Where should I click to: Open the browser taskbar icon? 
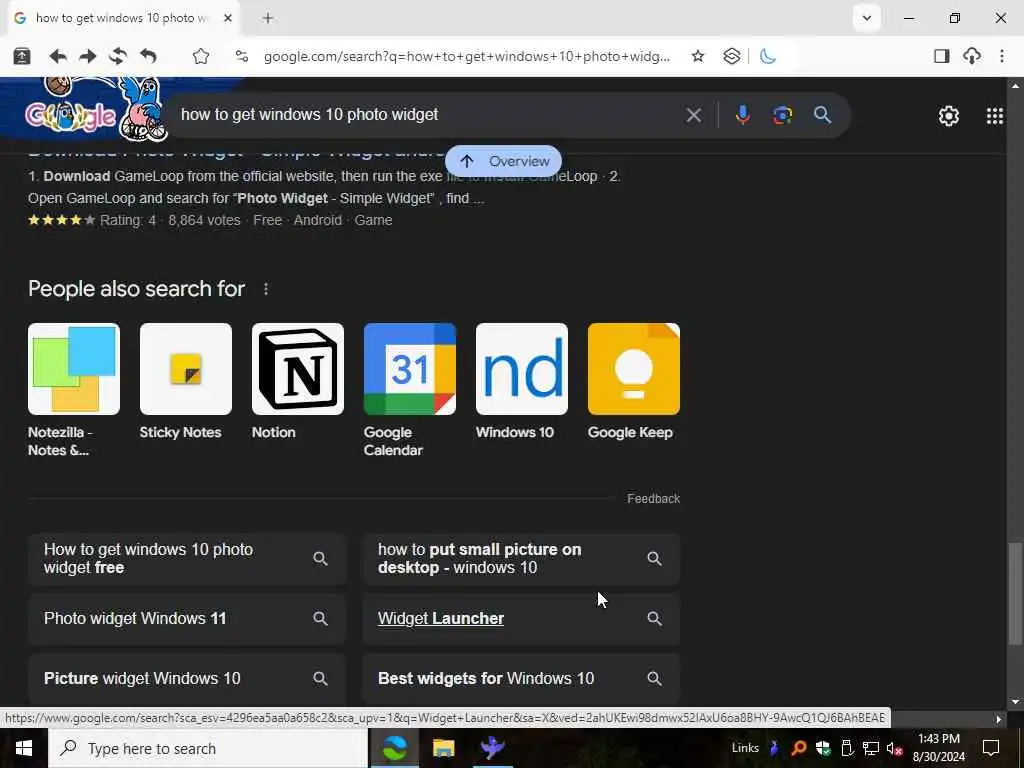coord(394,748)
